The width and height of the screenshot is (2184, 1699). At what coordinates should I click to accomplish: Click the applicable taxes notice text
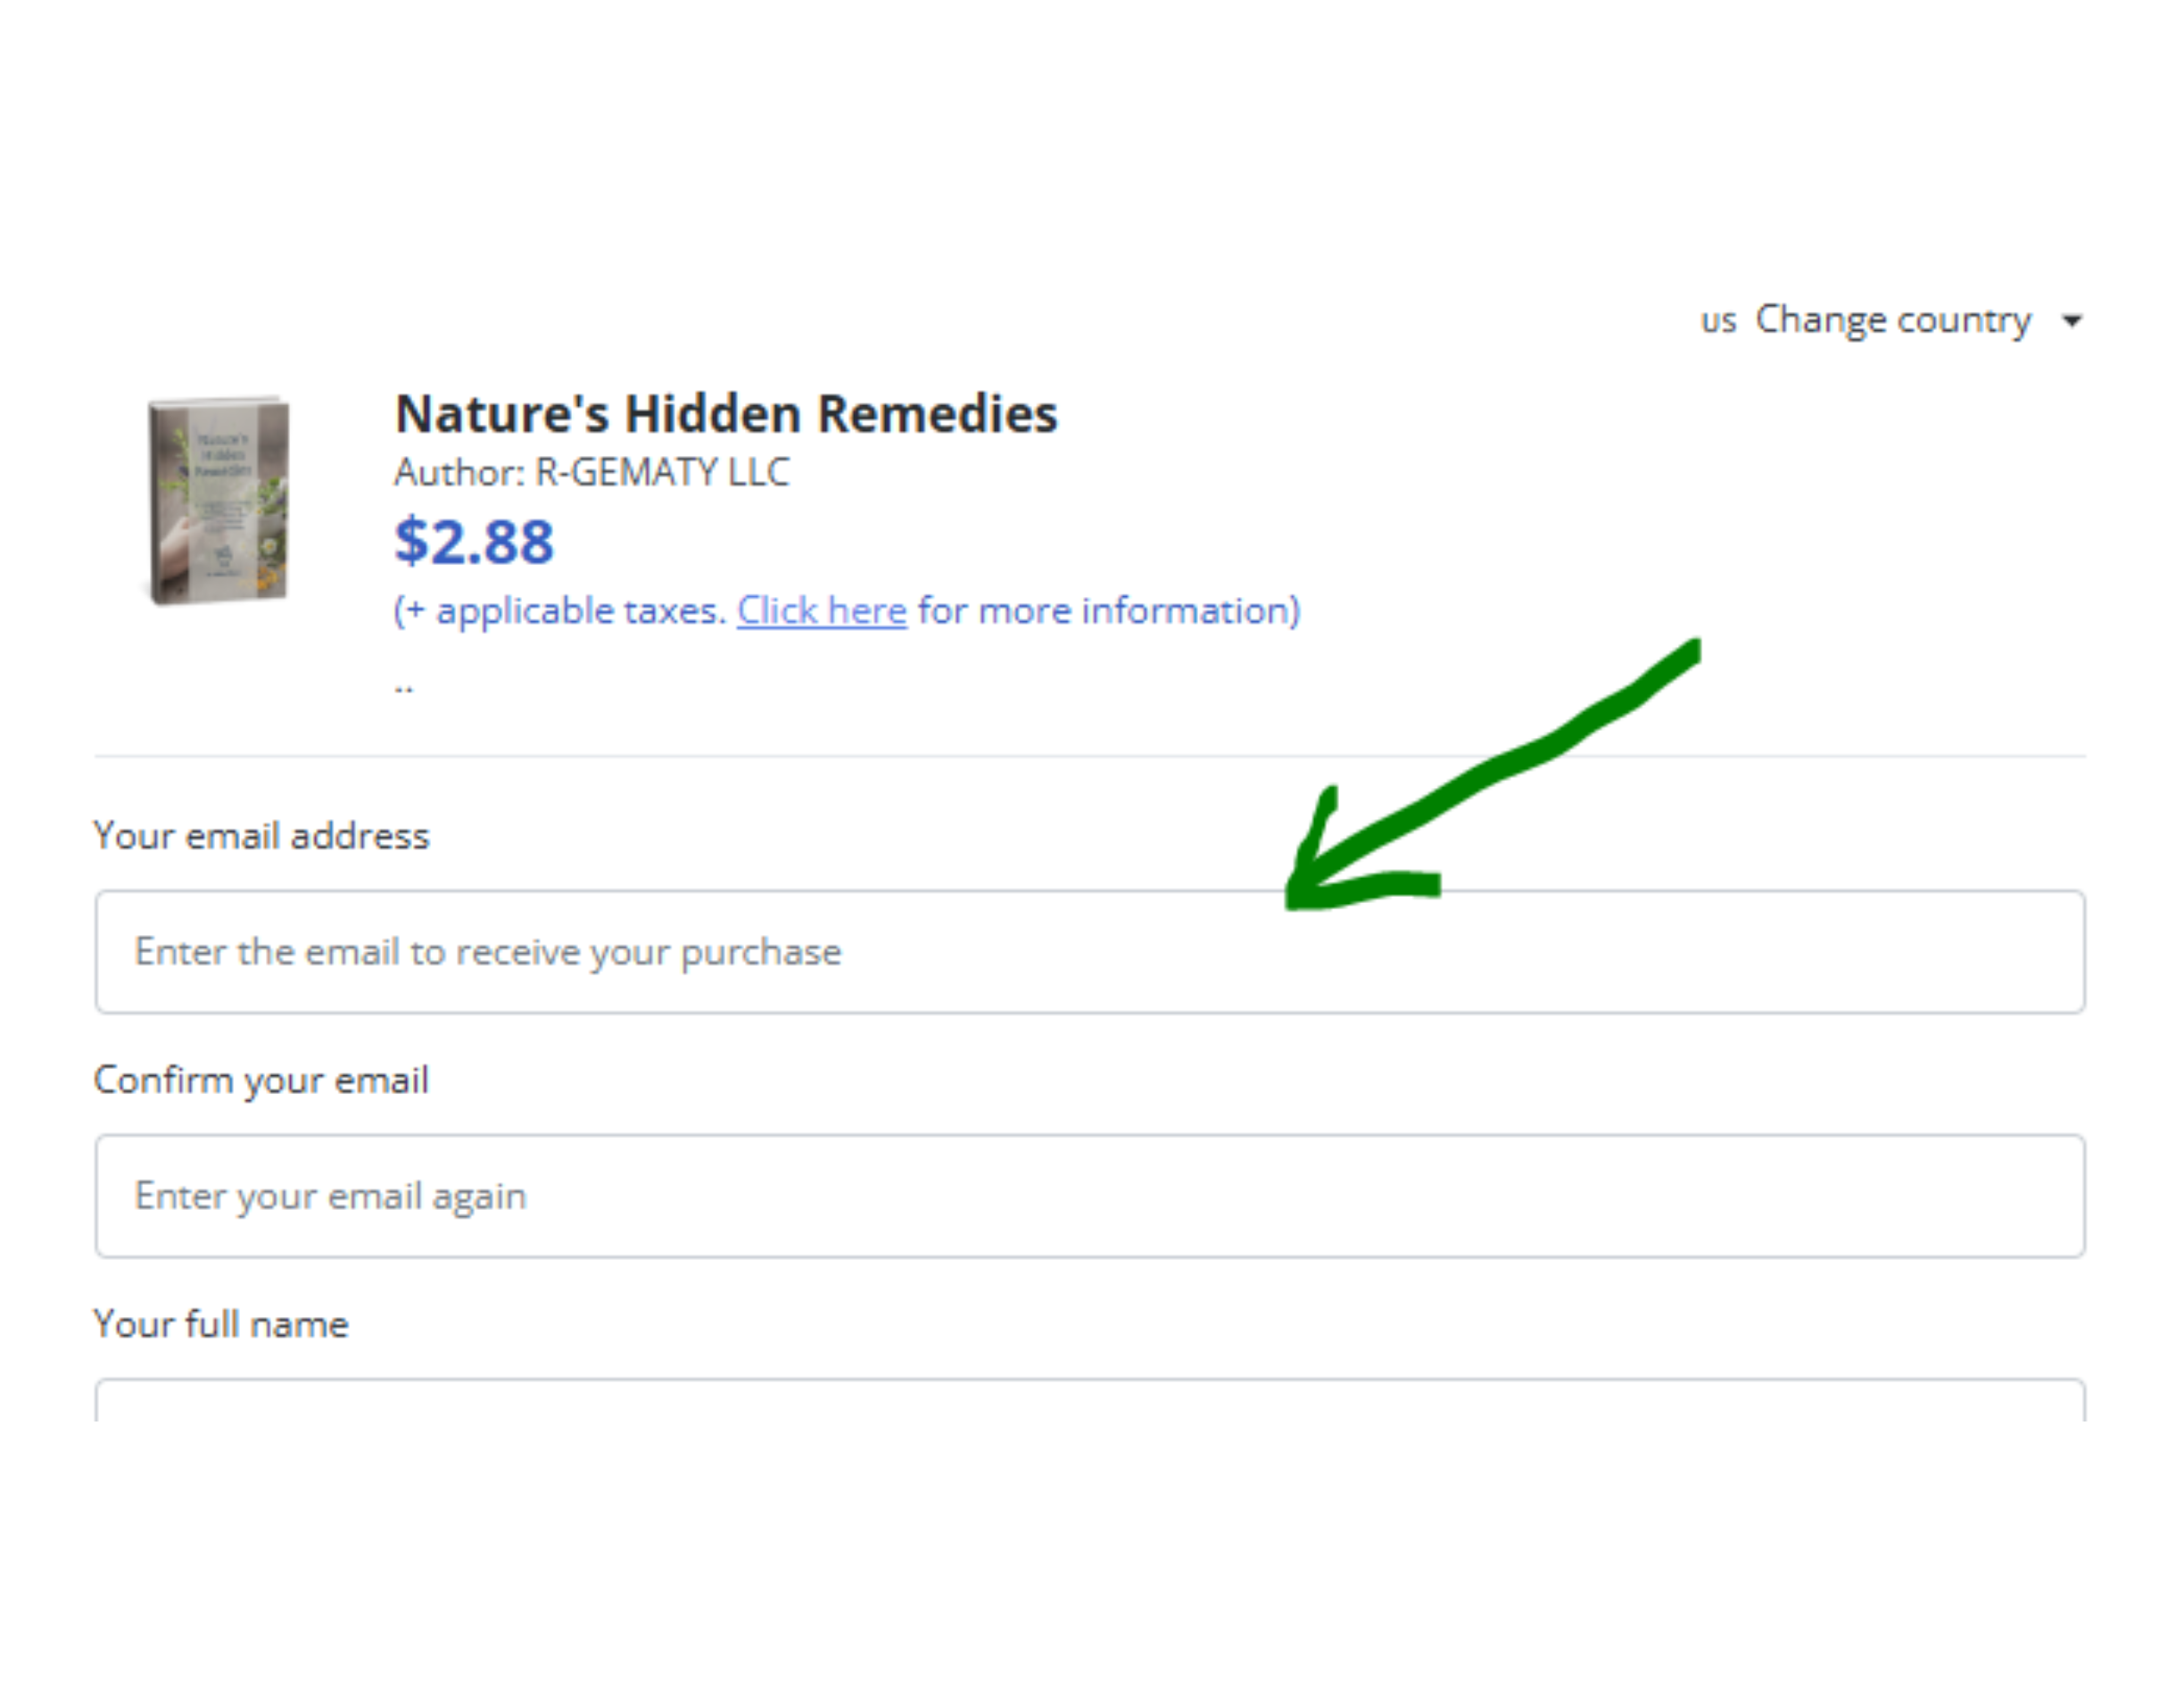tap(560, 610)
